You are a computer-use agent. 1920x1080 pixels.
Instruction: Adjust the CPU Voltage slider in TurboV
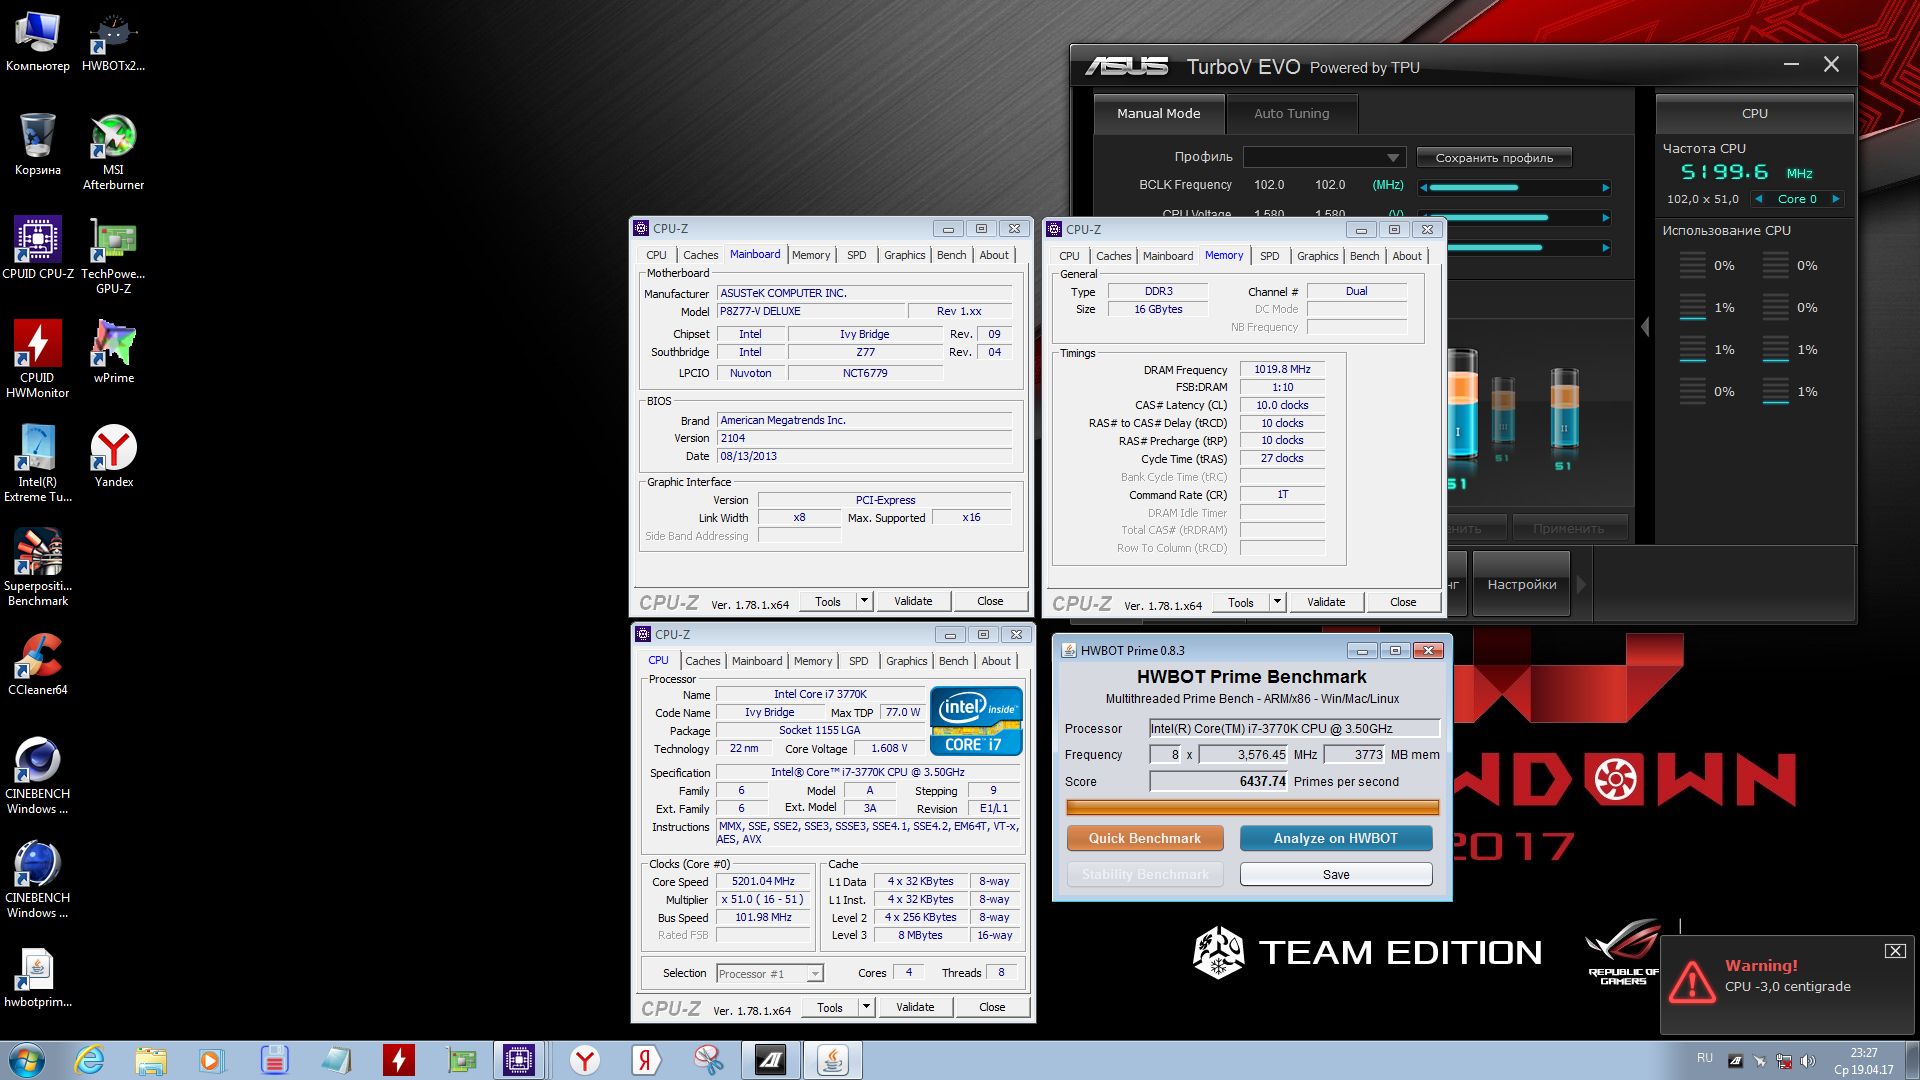[x=1513, y=218]
